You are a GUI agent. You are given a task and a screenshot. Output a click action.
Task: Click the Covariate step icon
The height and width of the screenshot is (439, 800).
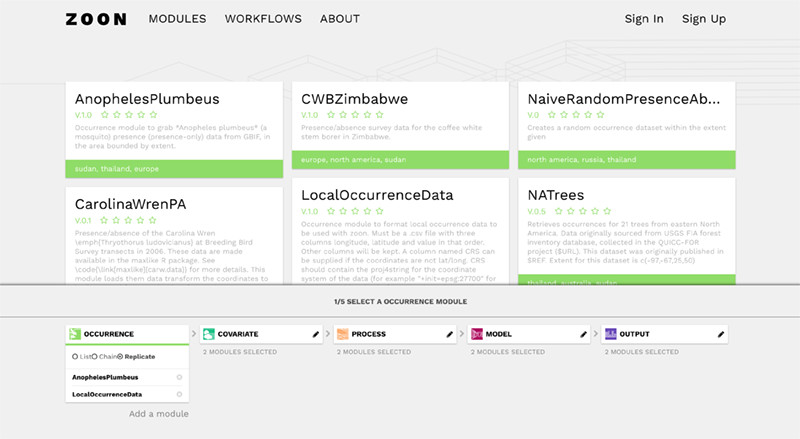[208, 334]
